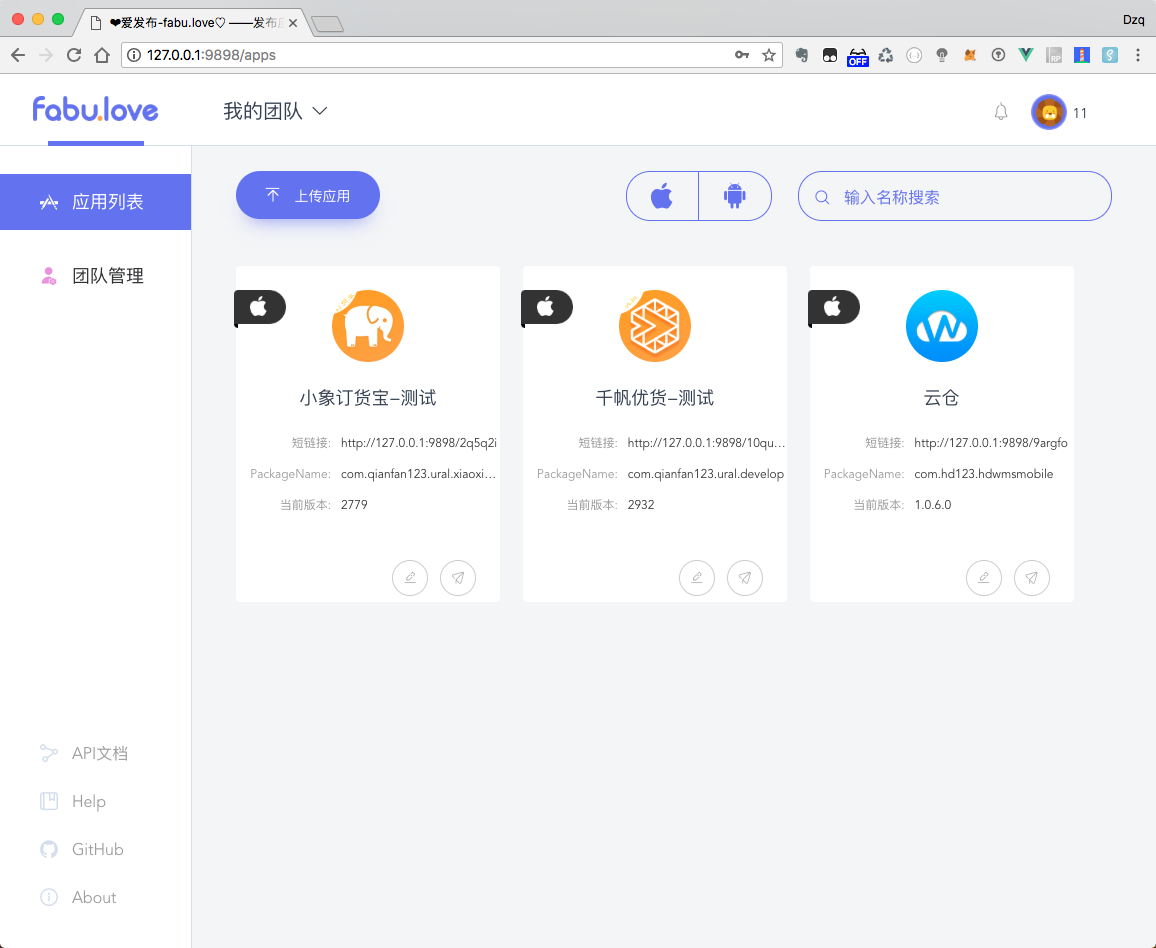Viewport: 1156px width, 948px height.
Task: Click version number 1.0.6.0
Action: [933, 505]
